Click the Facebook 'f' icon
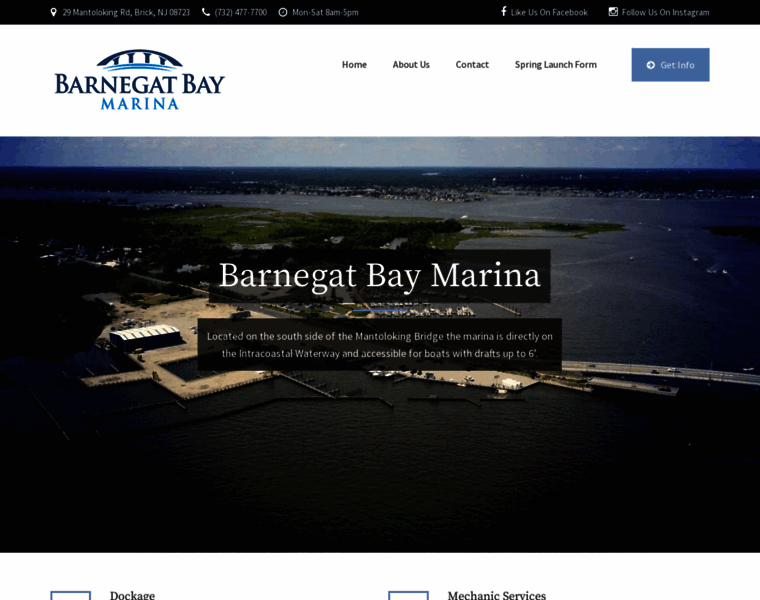Screen dimensions: 760x600 (x=504, y=11)
